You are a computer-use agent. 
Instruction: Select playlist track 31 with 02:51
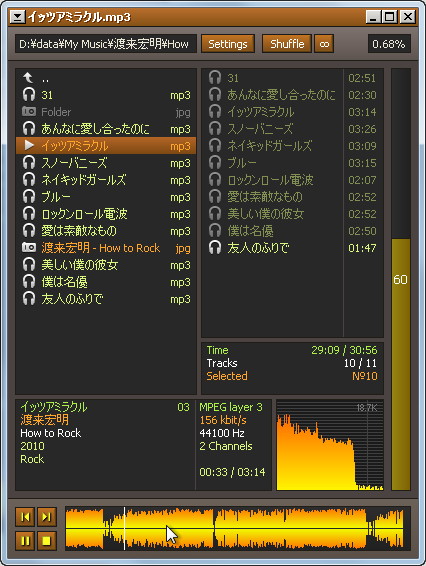(292, 78)
